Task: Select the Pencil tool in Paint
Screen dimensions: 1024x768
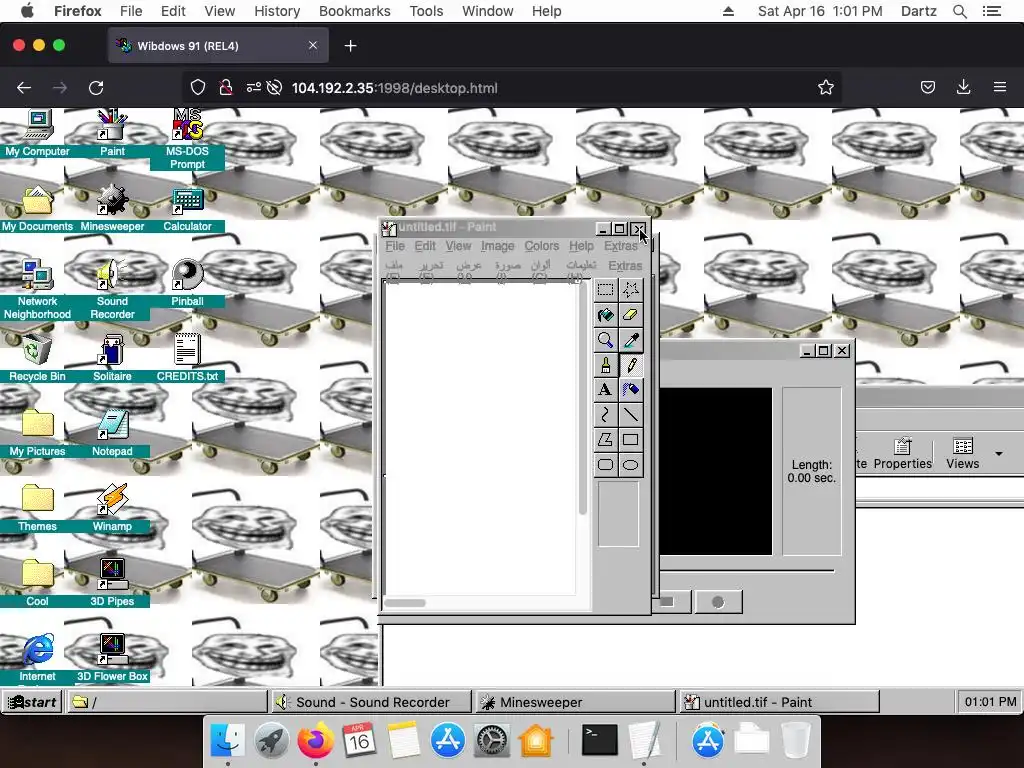Action: point(631,365)
